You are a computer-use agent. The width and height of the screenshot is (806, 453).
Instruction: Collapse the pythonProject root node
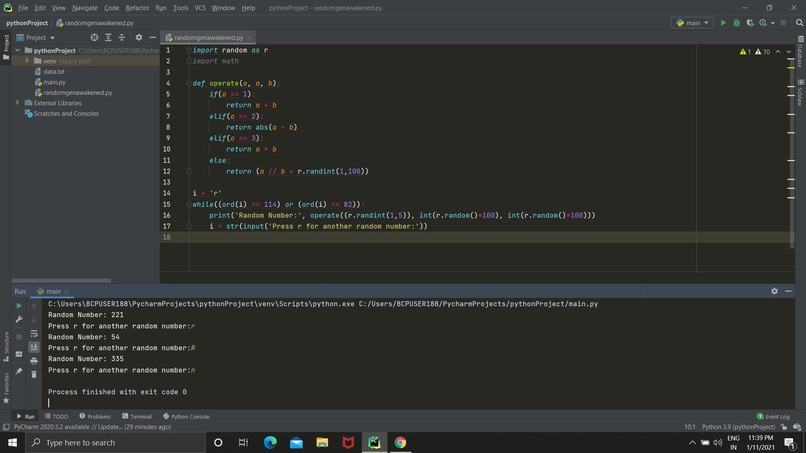pos(17,50)
